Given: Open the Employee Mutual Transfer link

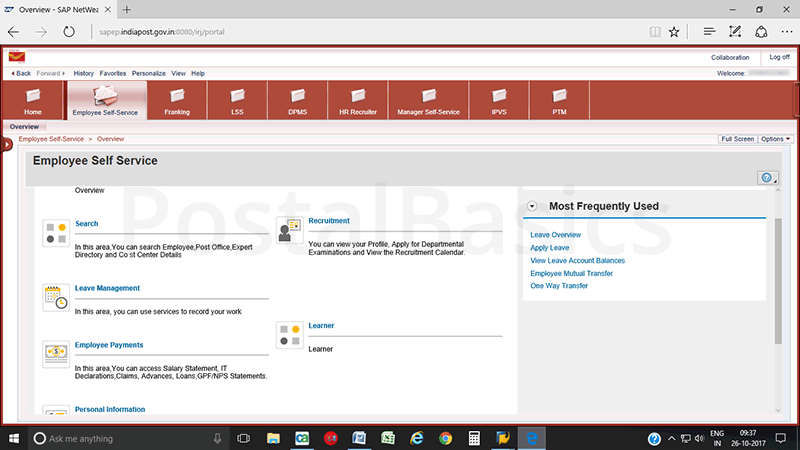Looking at the screenshot, I should pos(571,273).
